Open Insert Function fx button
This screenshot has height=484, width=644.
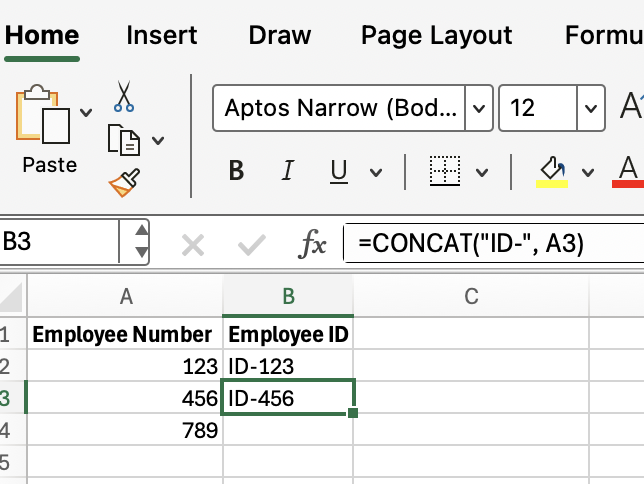312,244
